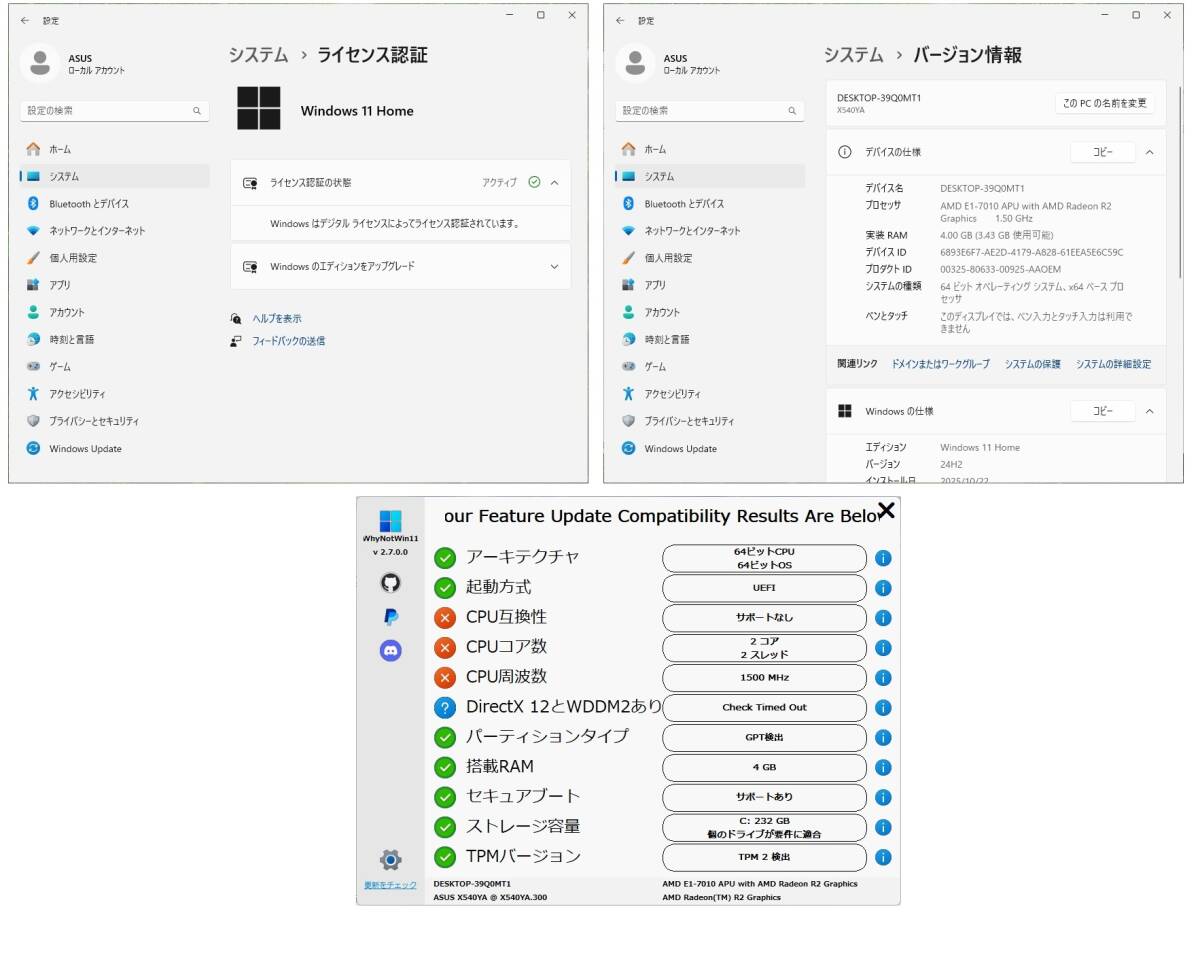
Task: Click info icon for 搭載RAM row
Action: tap(883, 768)
